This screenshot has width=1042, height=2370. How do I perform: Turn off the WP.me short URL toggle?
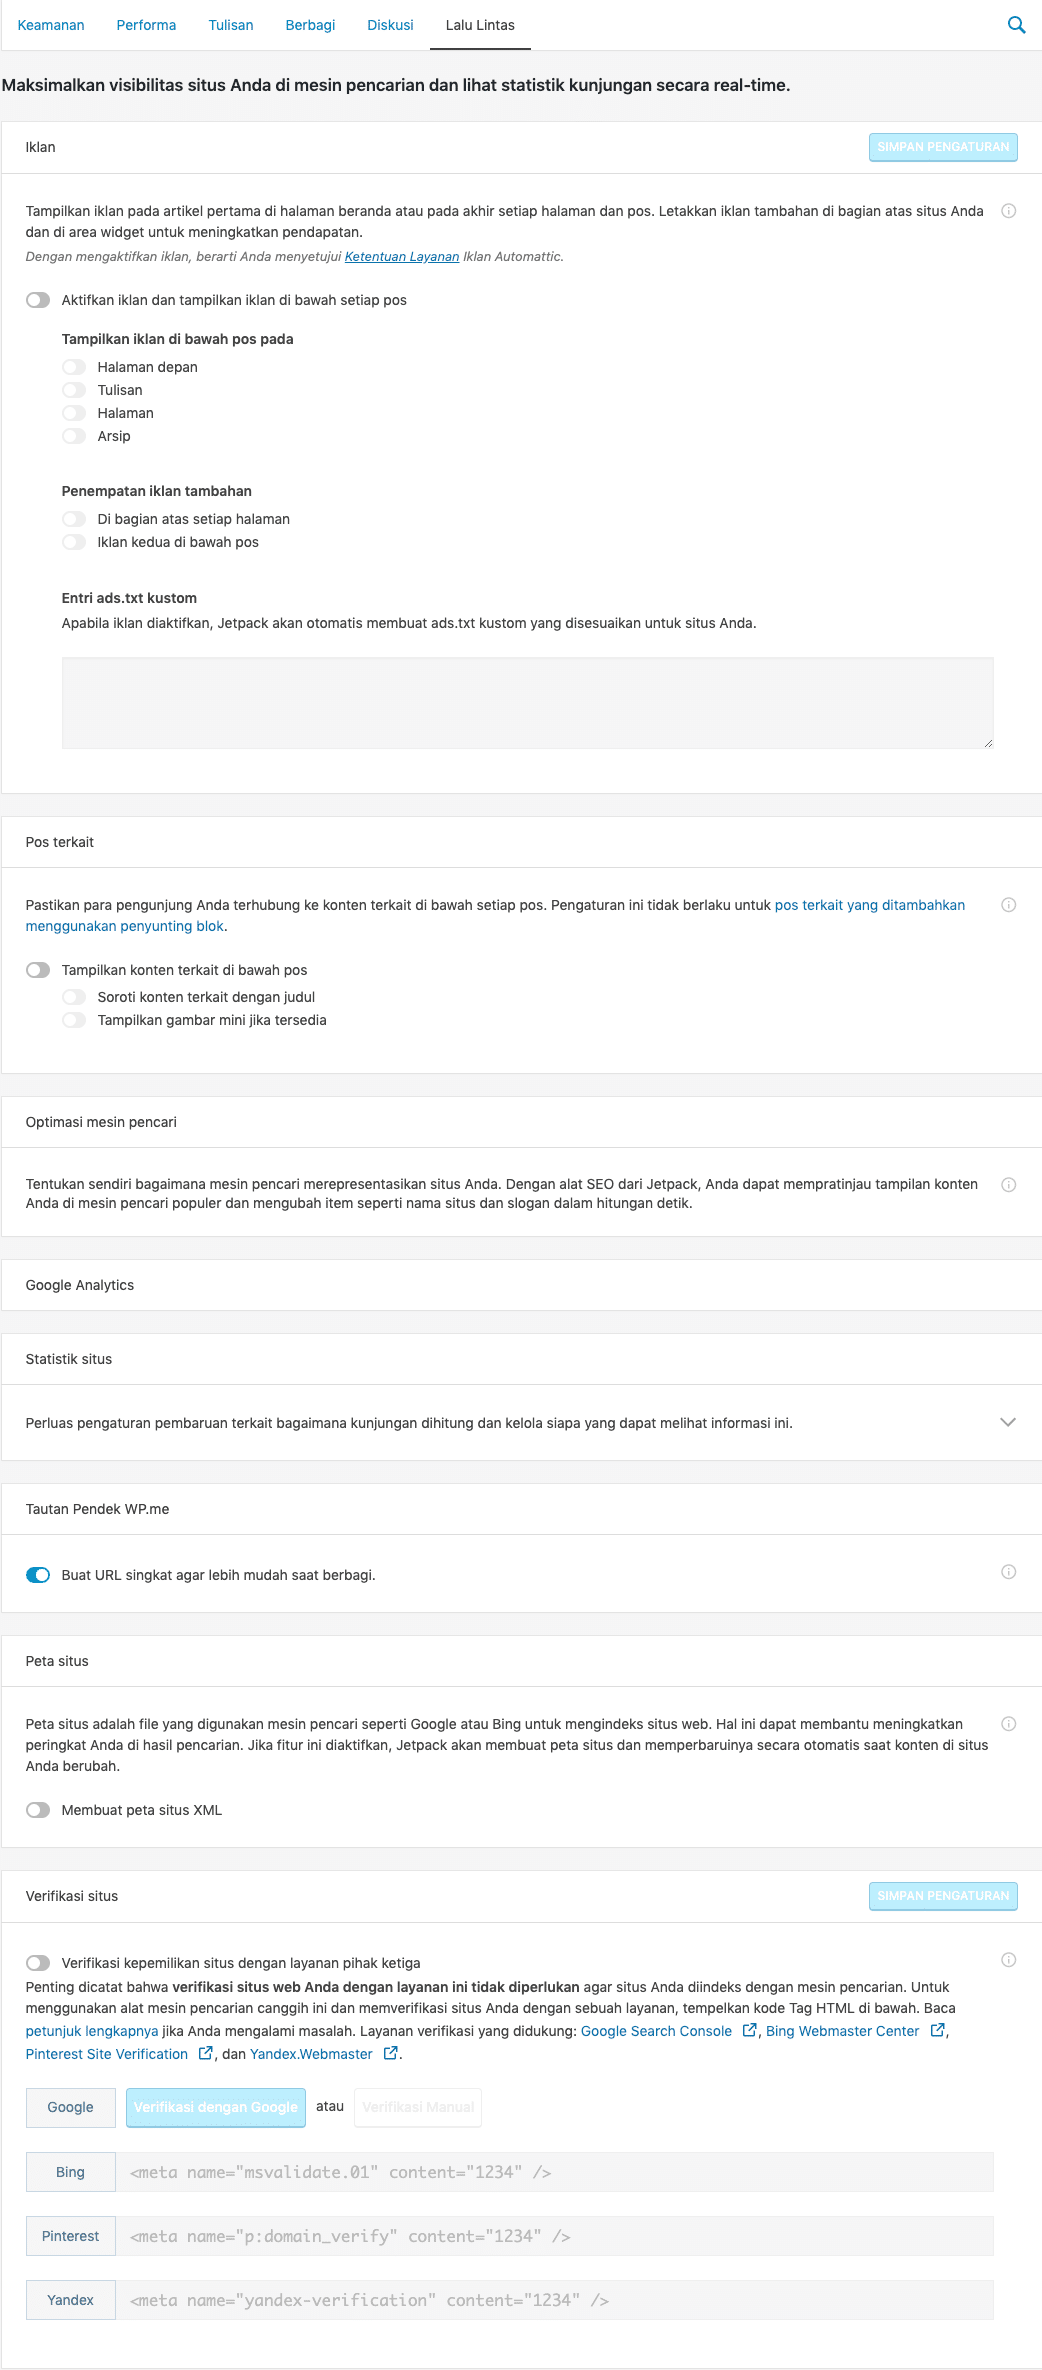38,1575
